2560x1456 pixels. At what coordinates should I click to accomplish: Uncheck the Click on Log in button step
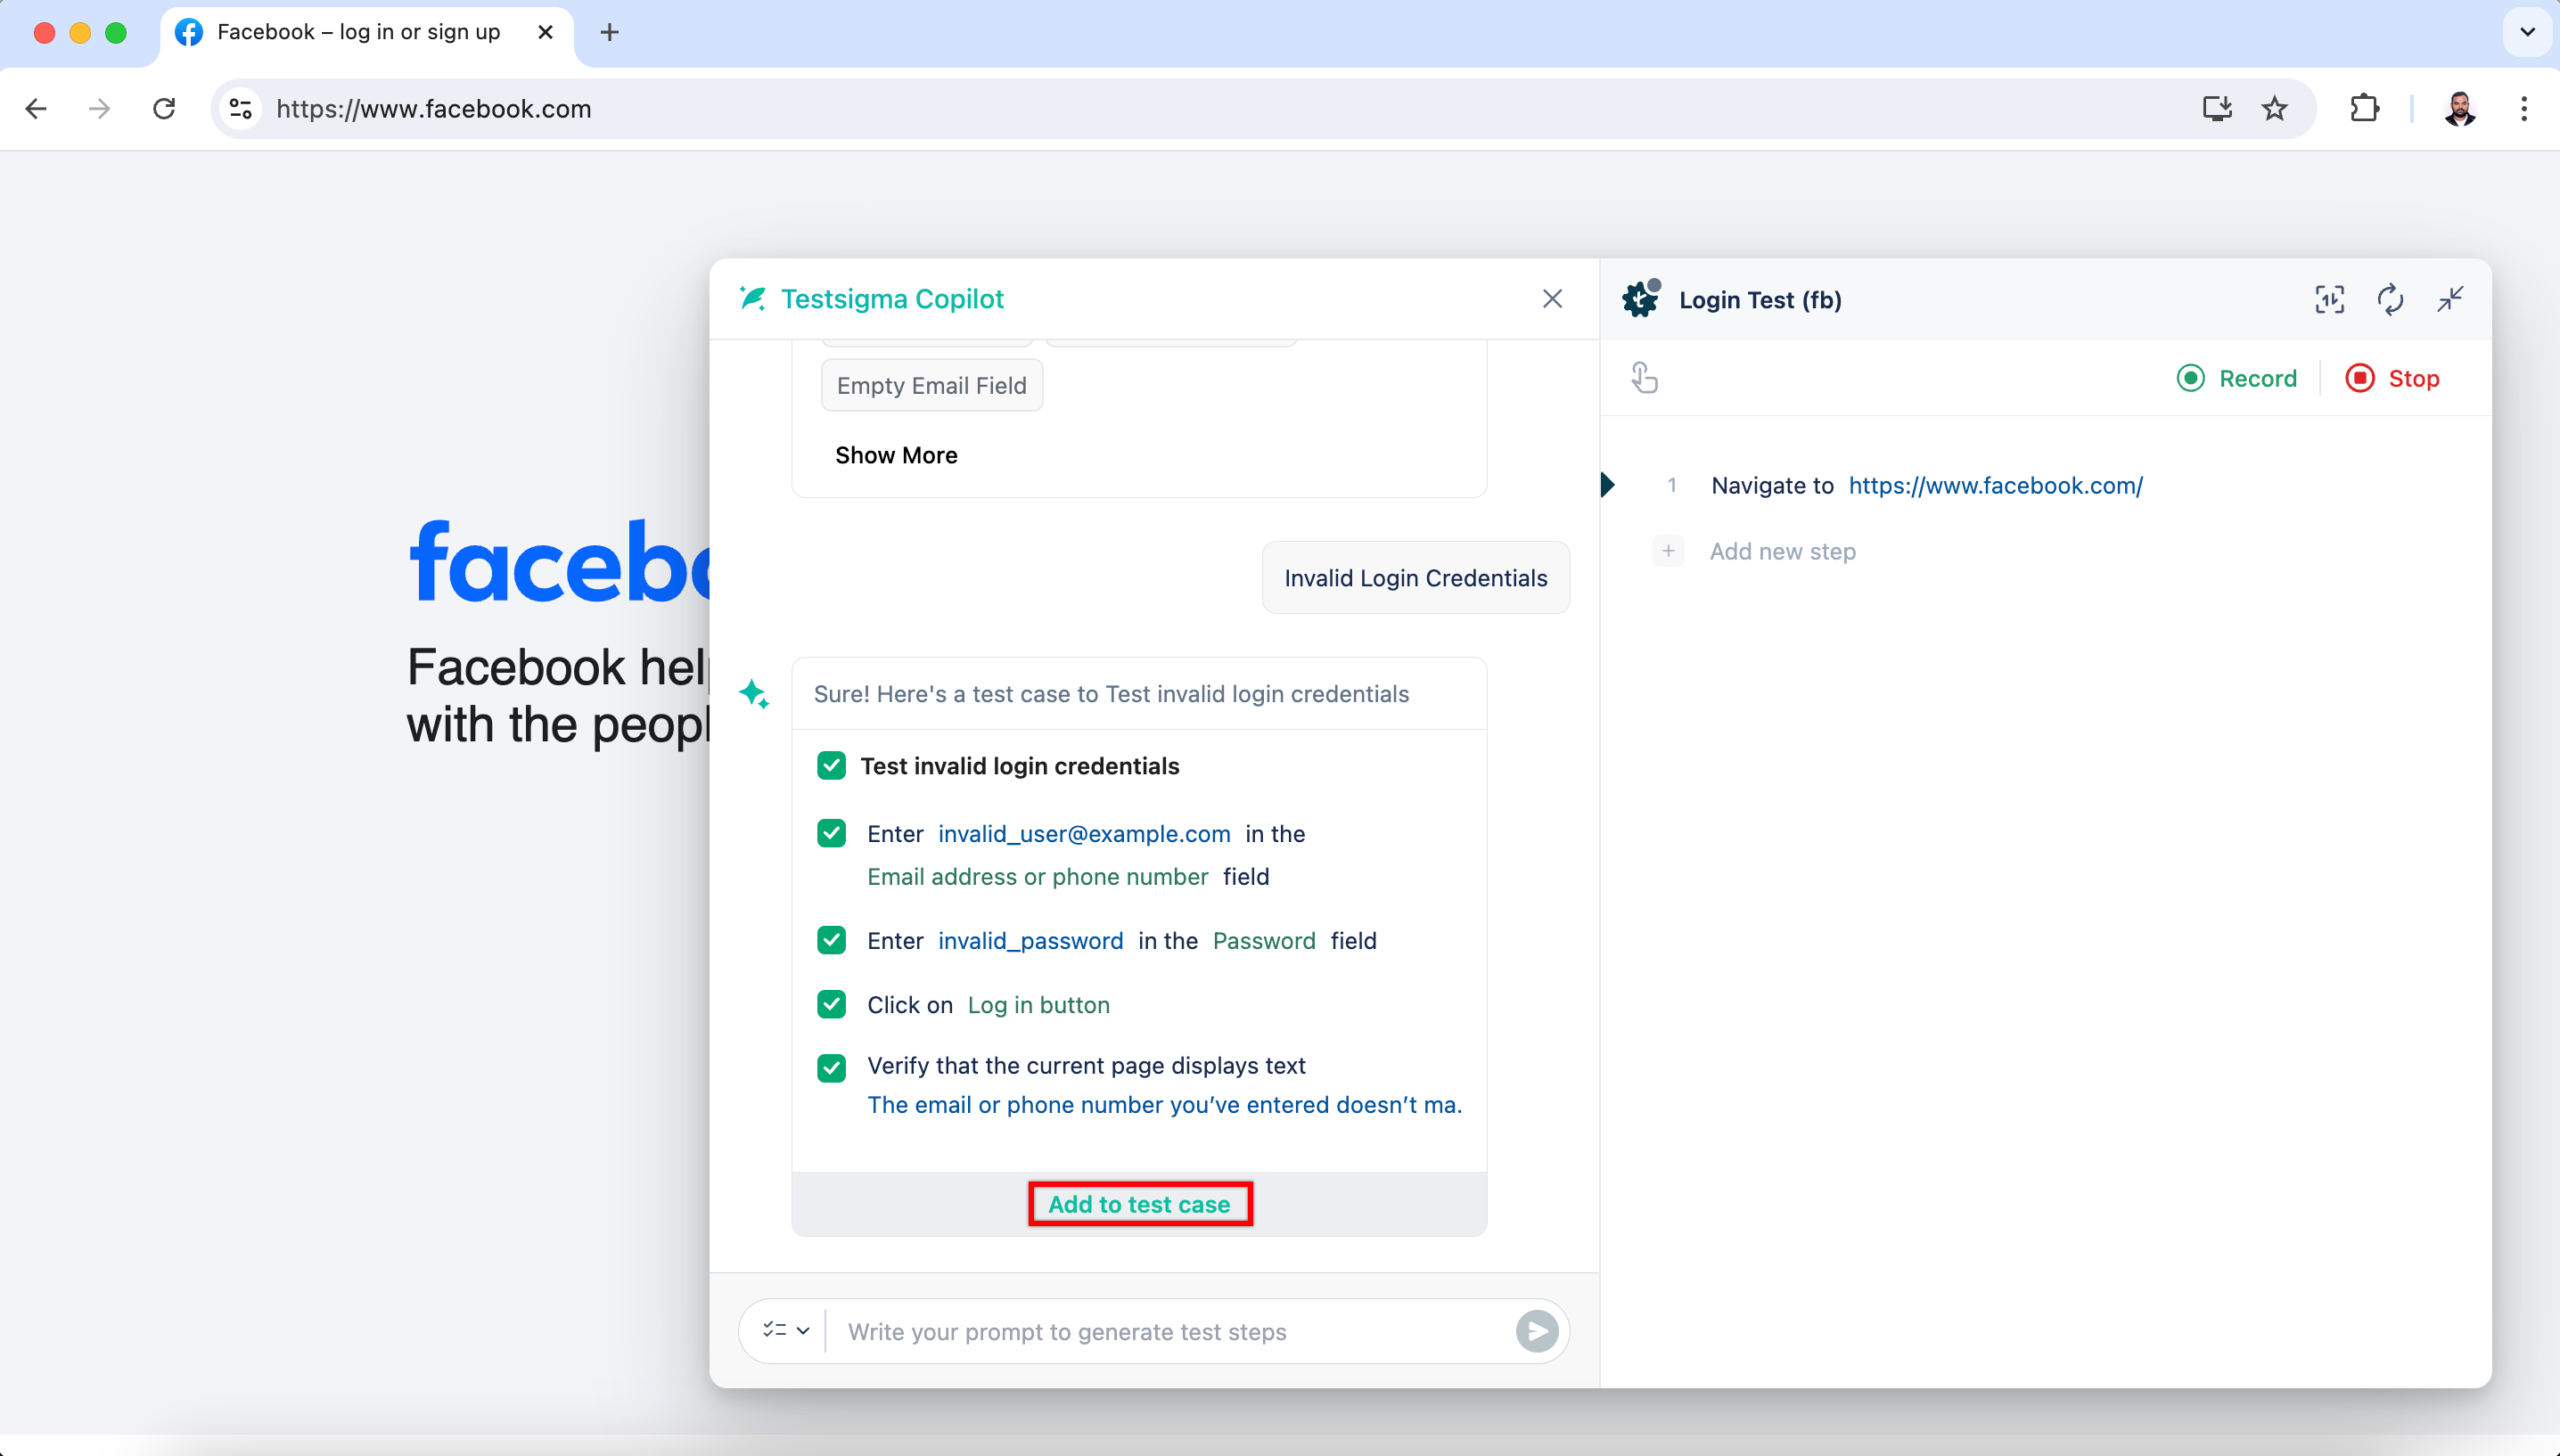(x=831, y=1004)
